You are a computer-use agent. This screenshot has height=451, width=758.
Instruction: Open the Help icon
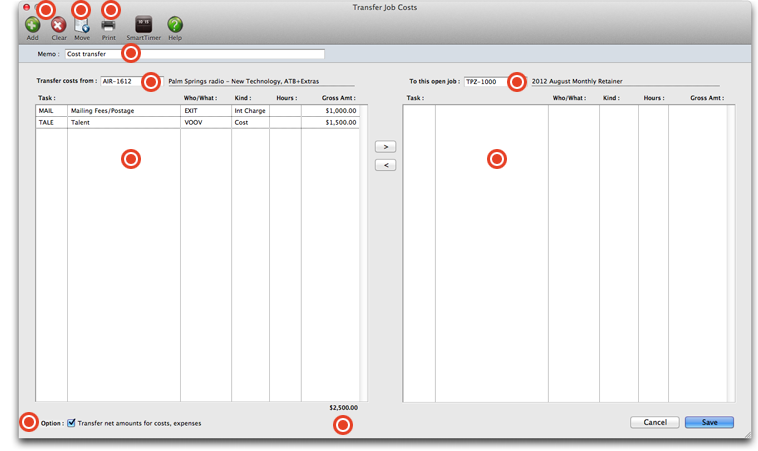[175, 25]
